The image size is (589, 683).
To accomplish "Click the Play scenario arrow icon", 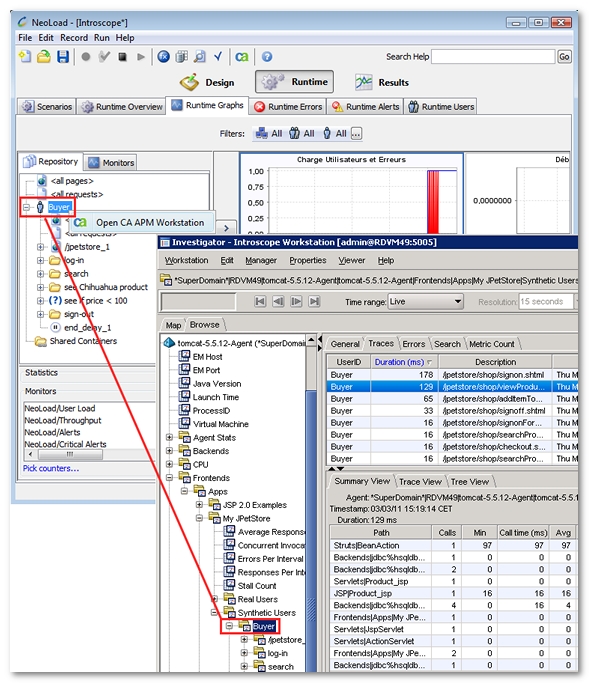I will click(140, 57).
